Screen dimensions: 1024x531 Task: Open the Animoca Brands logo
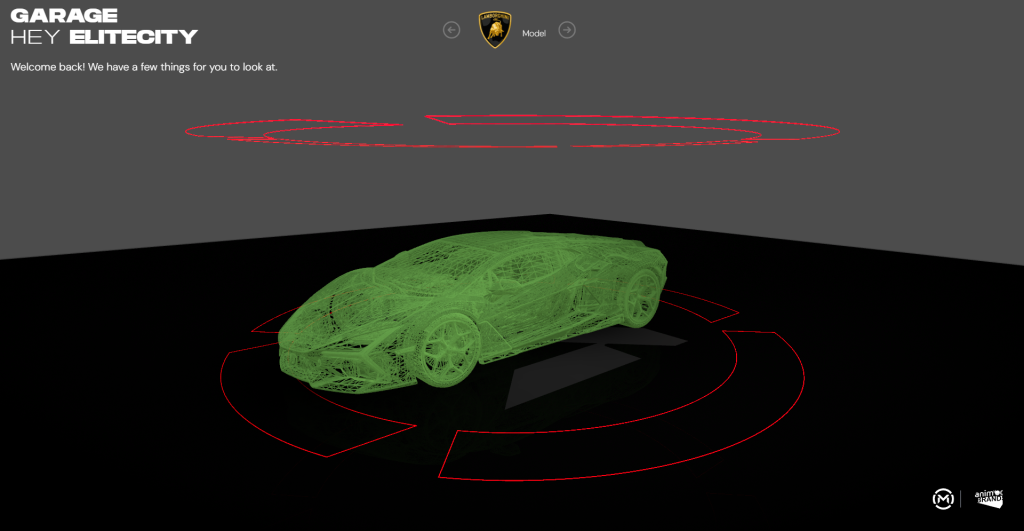988,497
